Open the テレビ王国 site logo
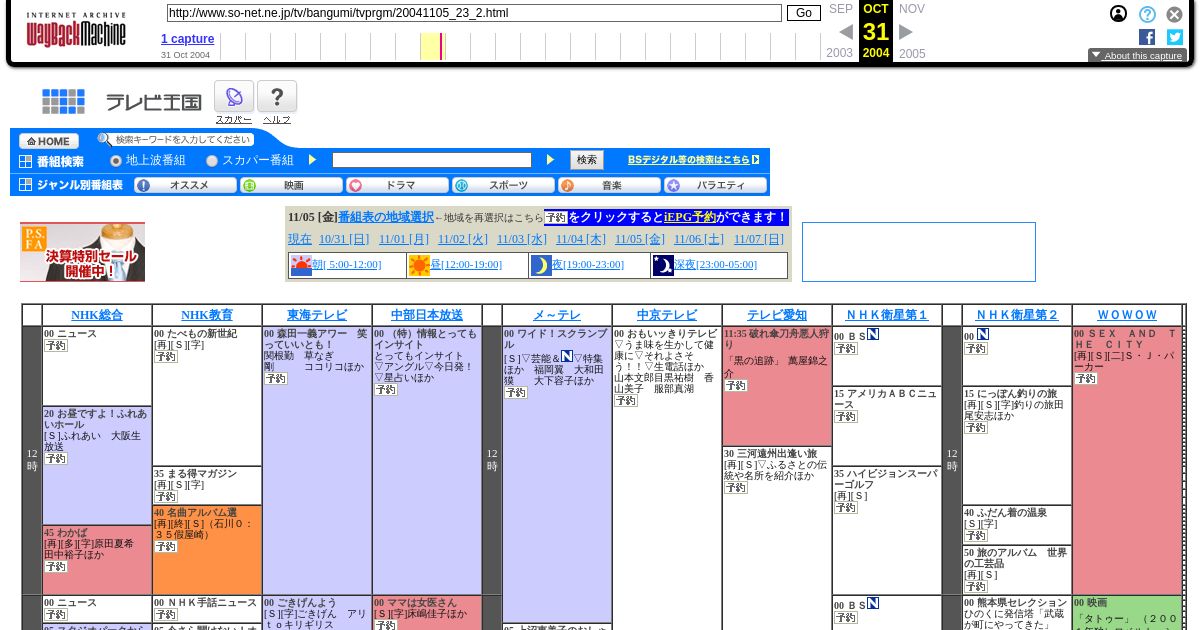 (x=121, y=102)
